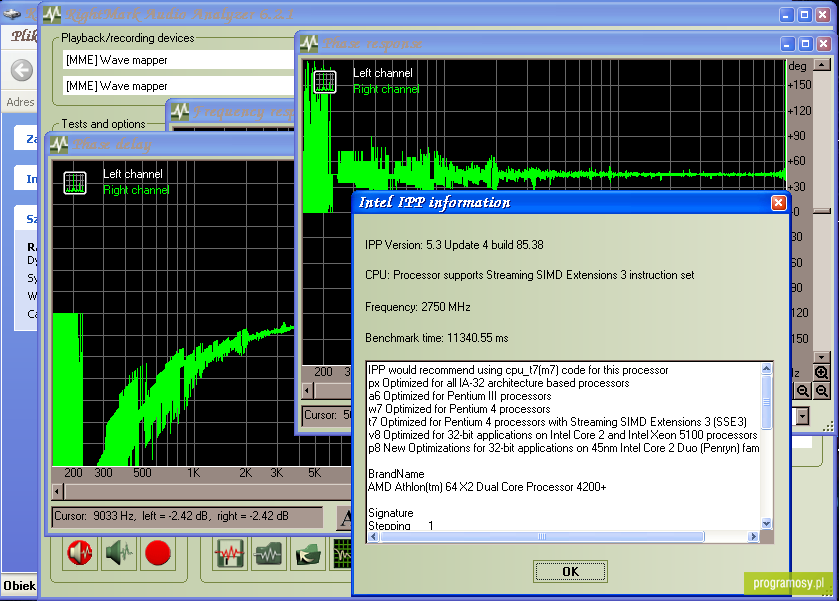Click the IPP text box scroll-down arrow
Viewport: 839px width, 601px height.
pyautogui.click(x=766, y=524)
